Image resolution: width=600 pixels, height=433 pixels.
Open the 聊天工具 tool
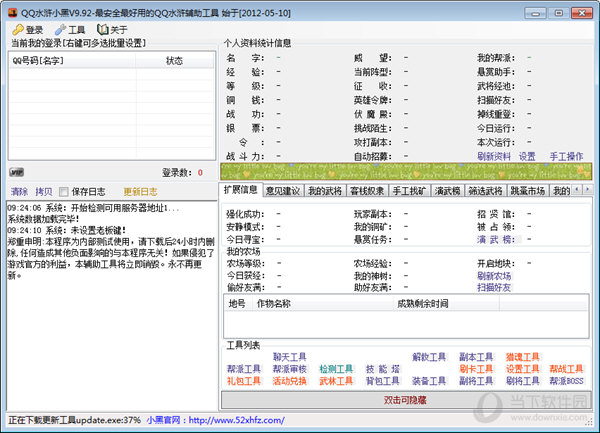click(290, 357)
